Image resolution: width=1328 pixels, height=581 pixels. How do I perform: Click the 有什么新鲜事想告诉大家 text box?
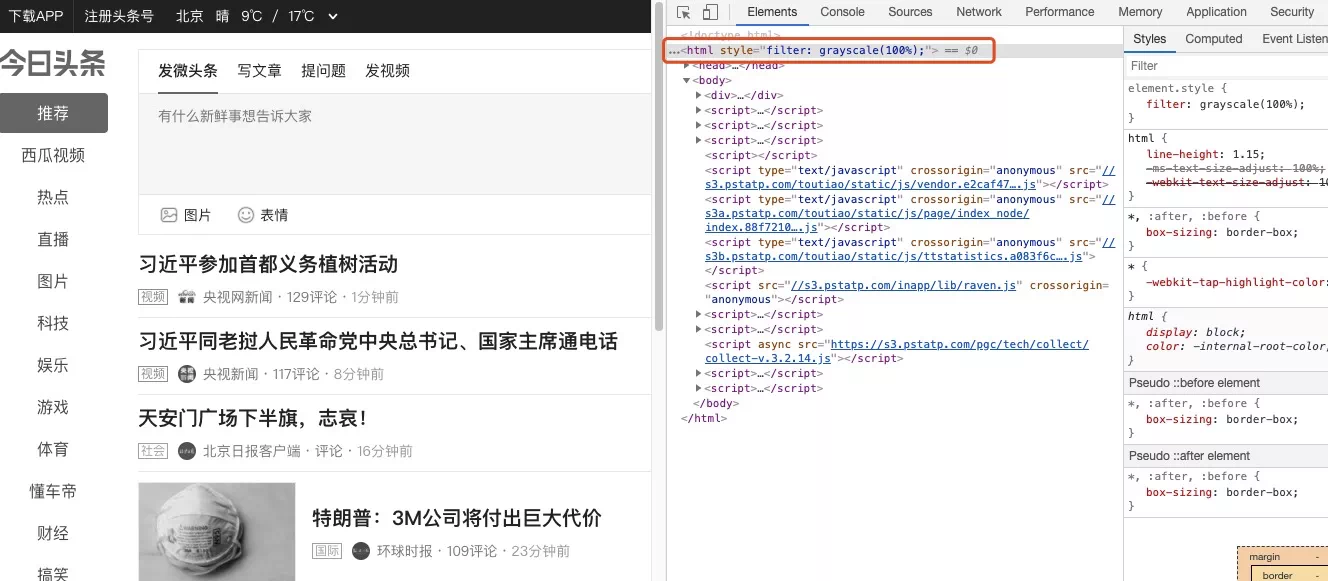click(x=395, y=145)
